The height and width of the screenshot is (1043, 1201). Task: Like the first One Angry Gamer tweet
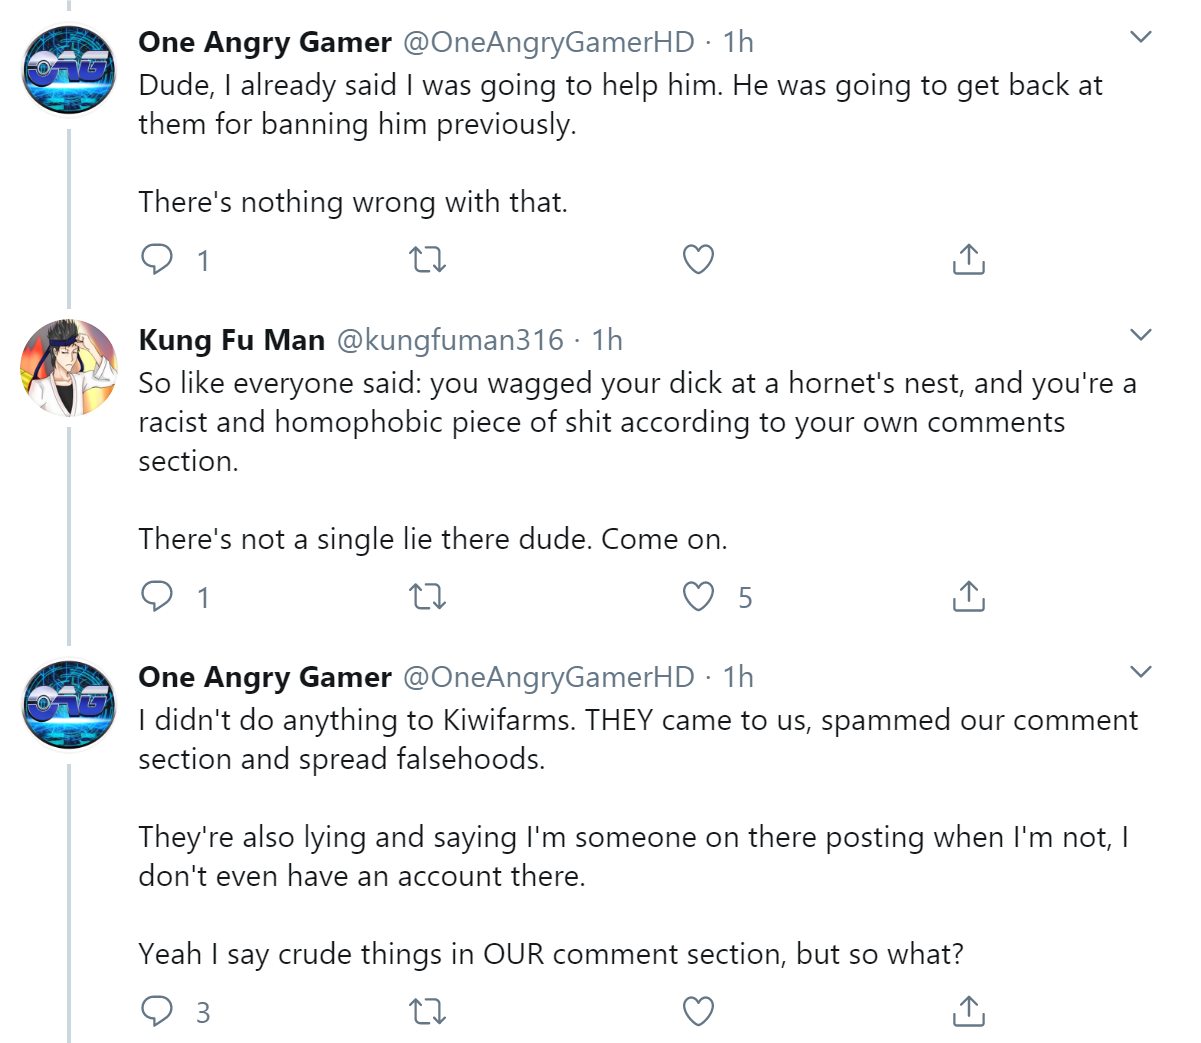pyautogui.click(x=698, y=260)
